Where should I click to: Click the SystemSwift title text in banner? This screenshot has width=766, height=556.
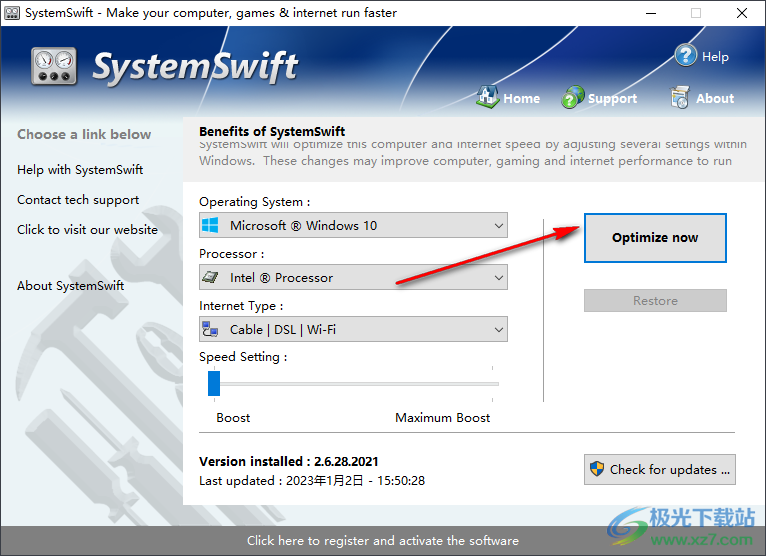point(195,67)
